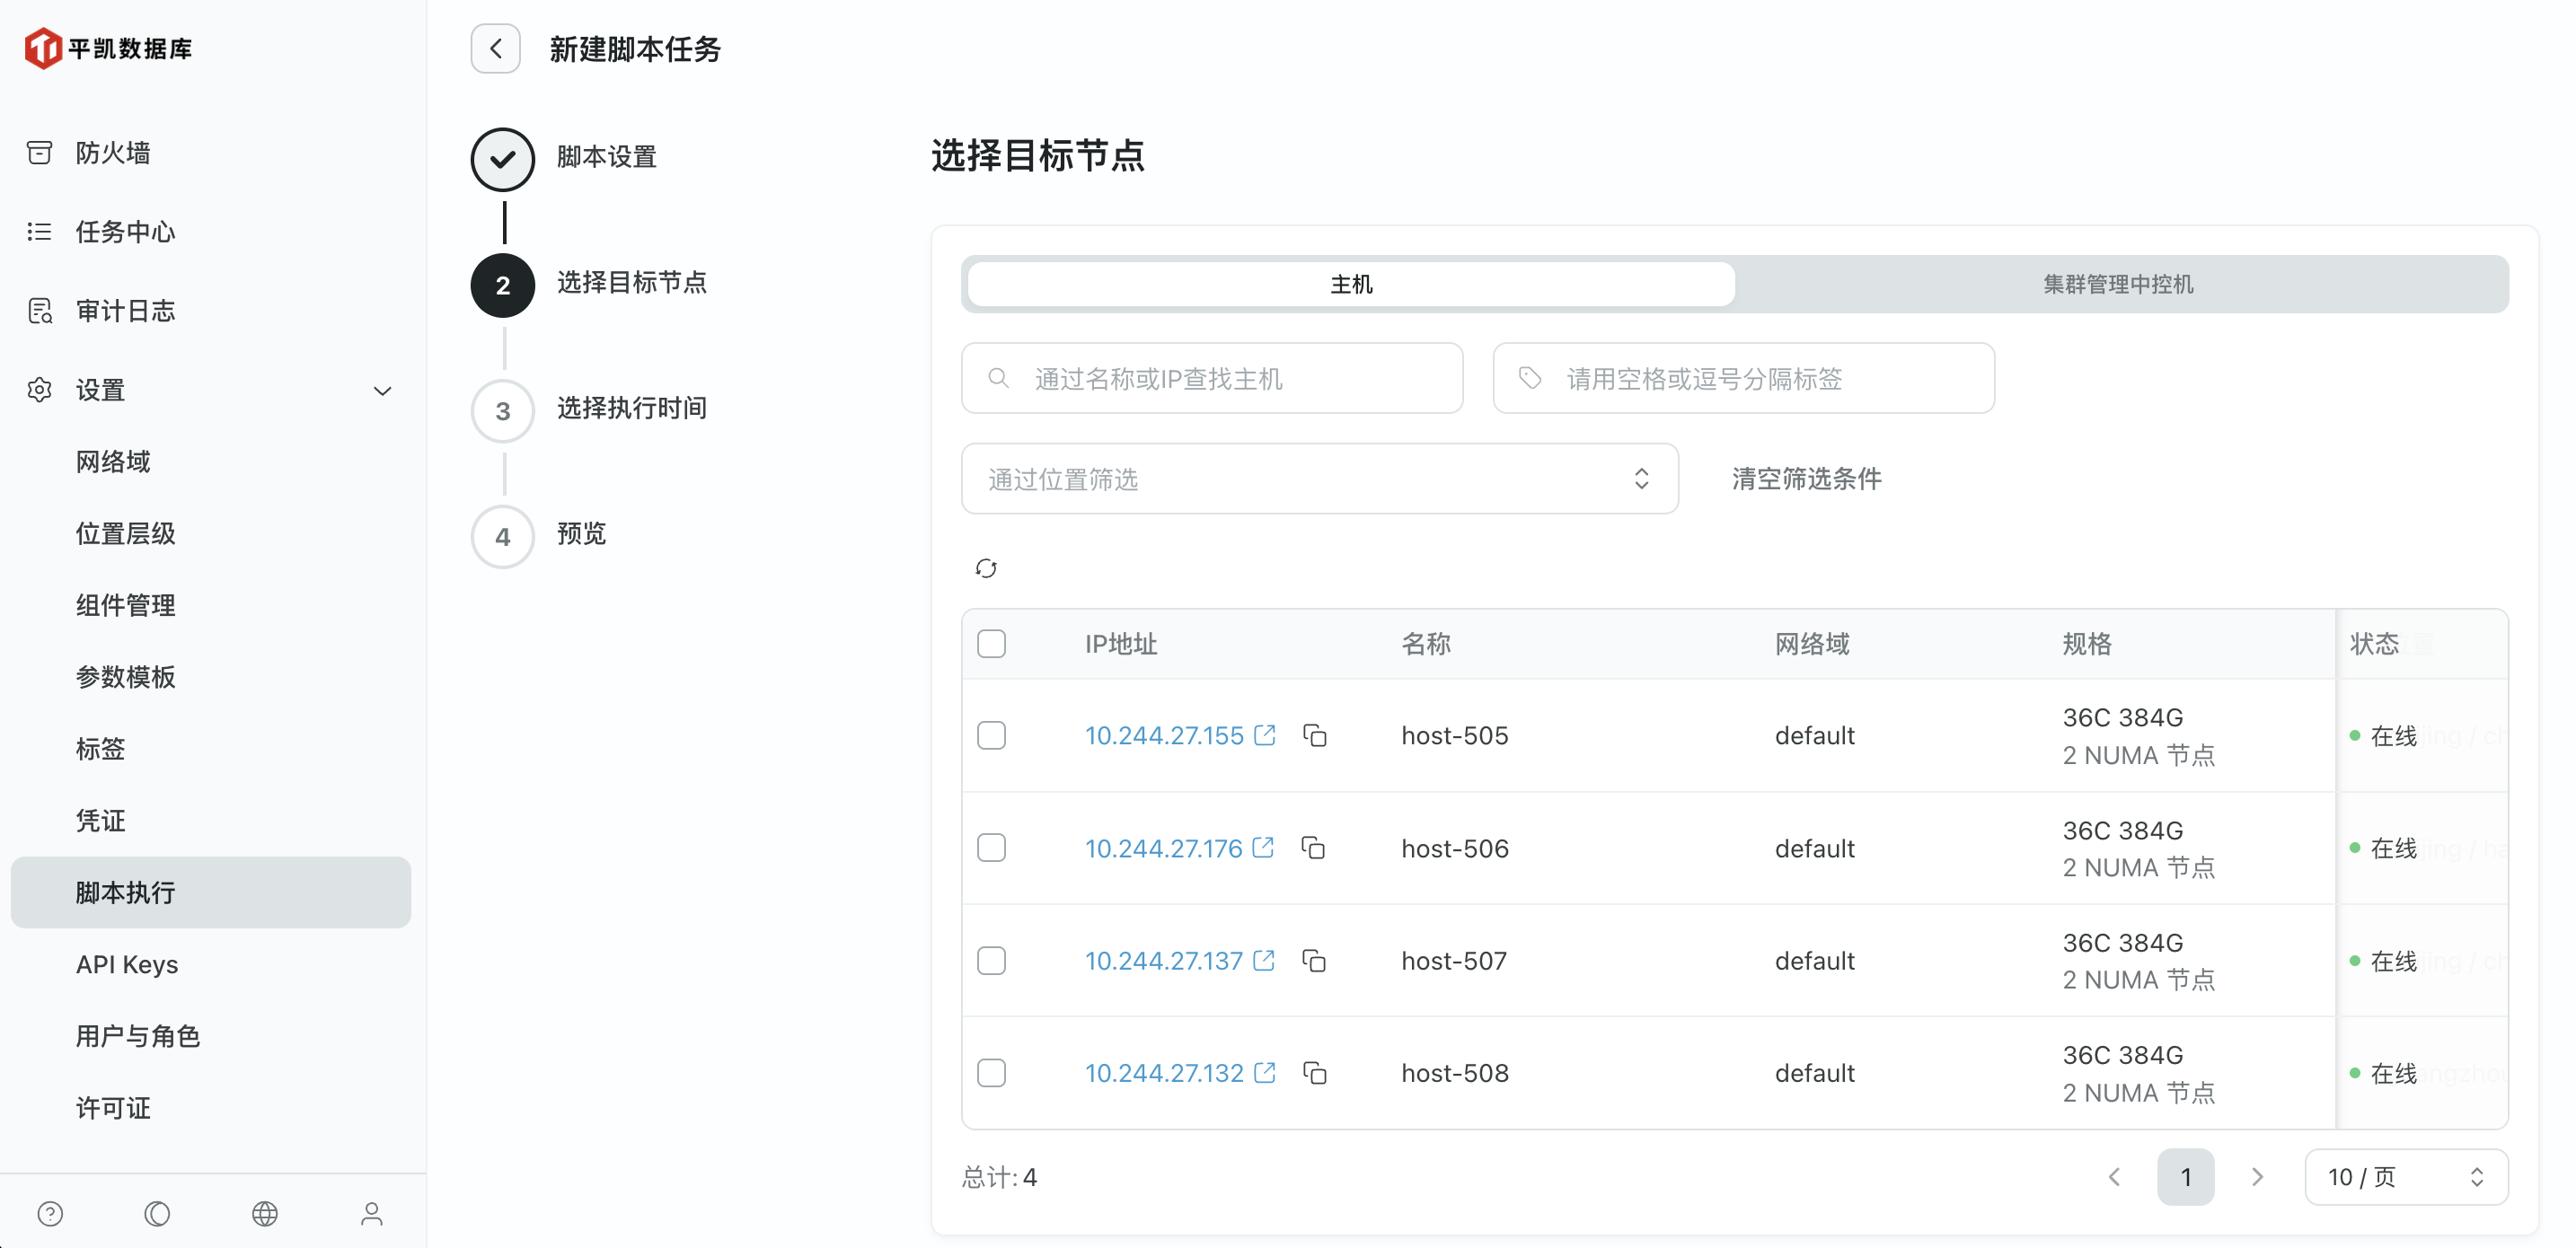
Task: Open the 10 / 页 page size dropdown
Action: [2405, 1177]
